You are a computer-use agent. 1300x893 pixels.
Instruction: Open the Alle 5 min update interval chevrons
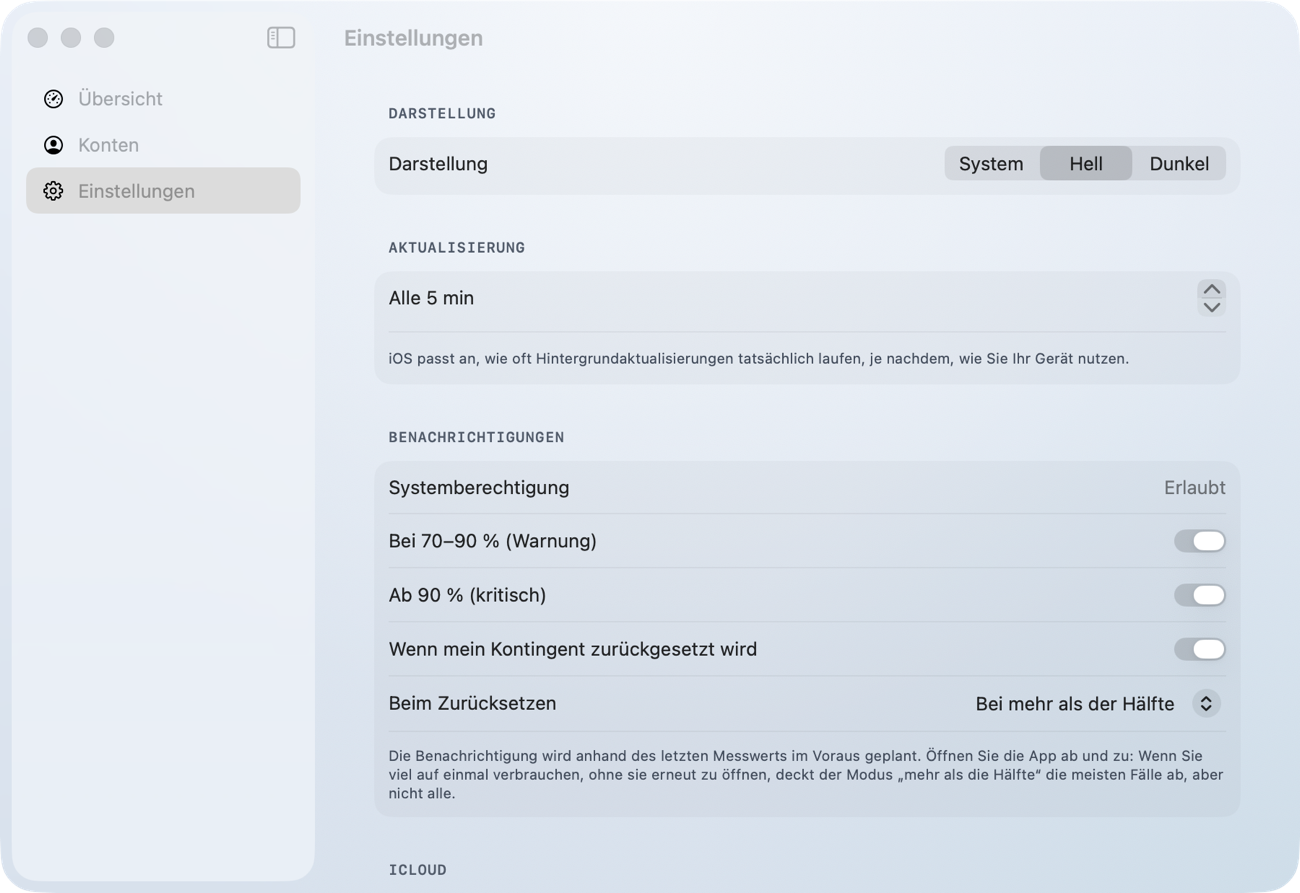point(1212,298)
